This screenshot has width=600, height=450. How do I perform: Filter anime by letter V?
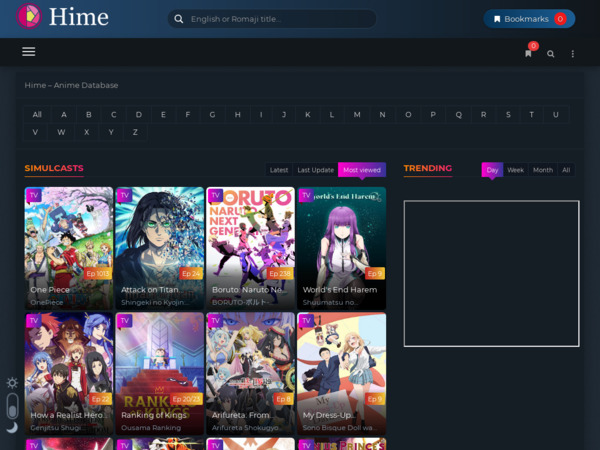point(35,132)
